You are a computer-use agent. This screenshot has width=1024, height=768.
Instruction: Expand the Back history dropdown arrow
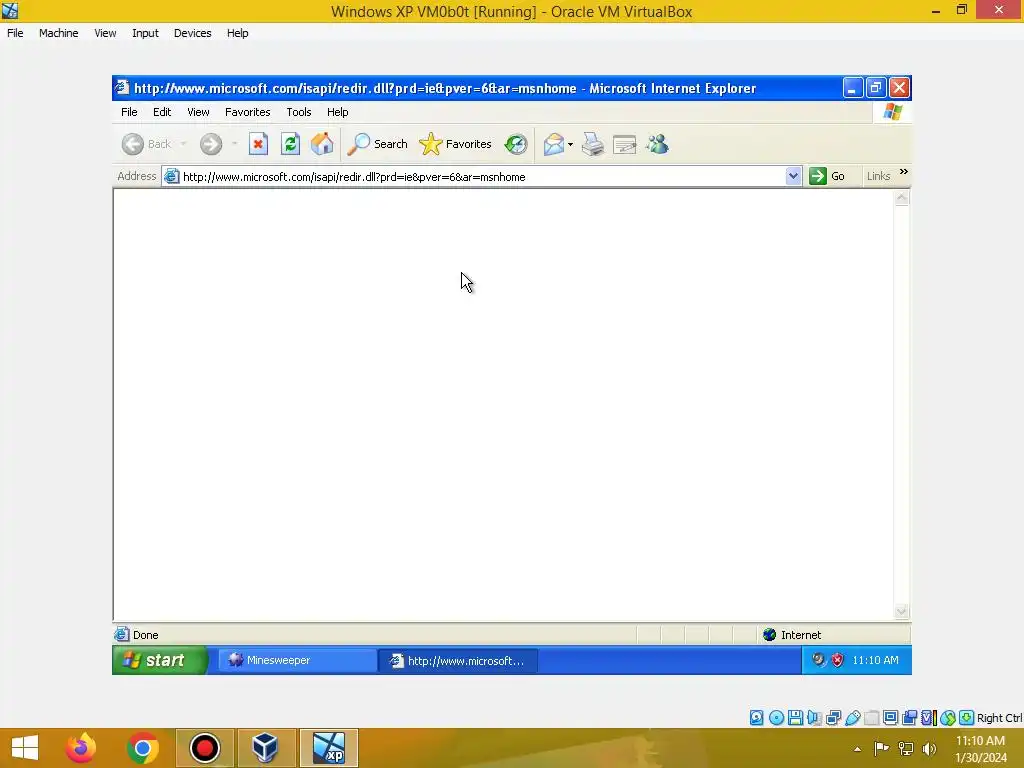click(184, 144)
